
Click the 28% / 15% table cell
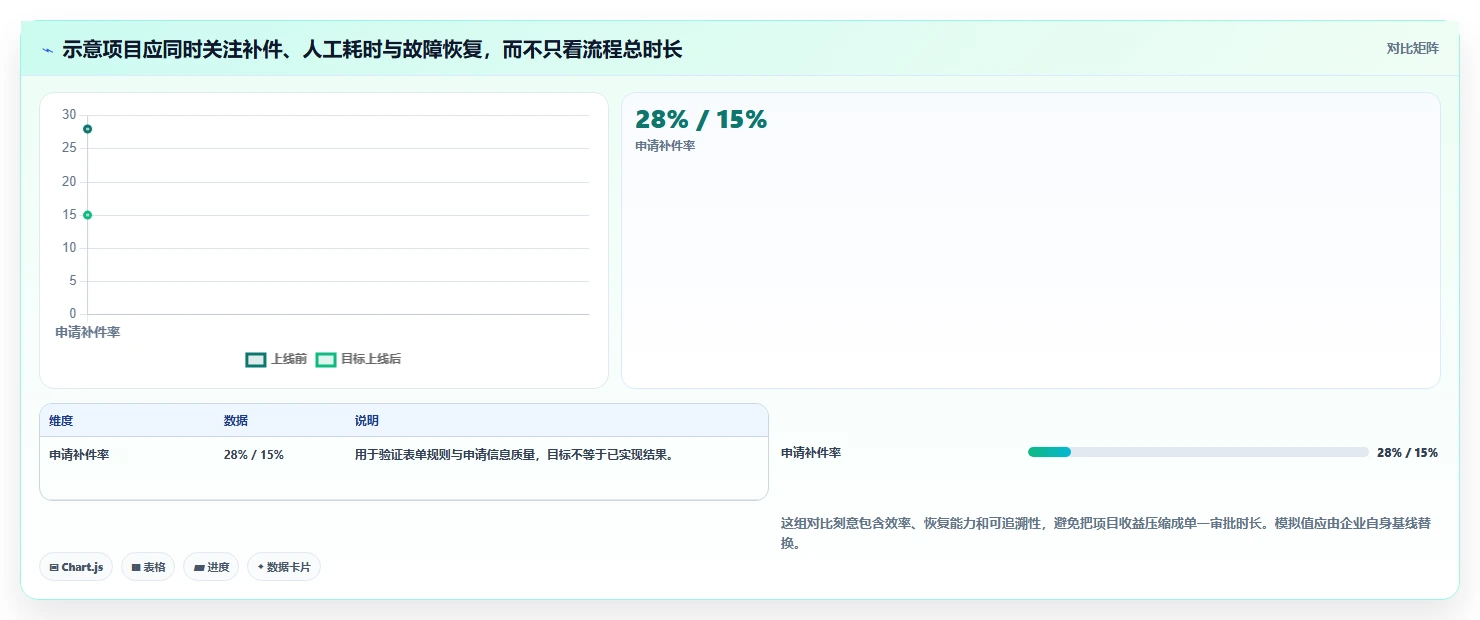tap(254, 455)
